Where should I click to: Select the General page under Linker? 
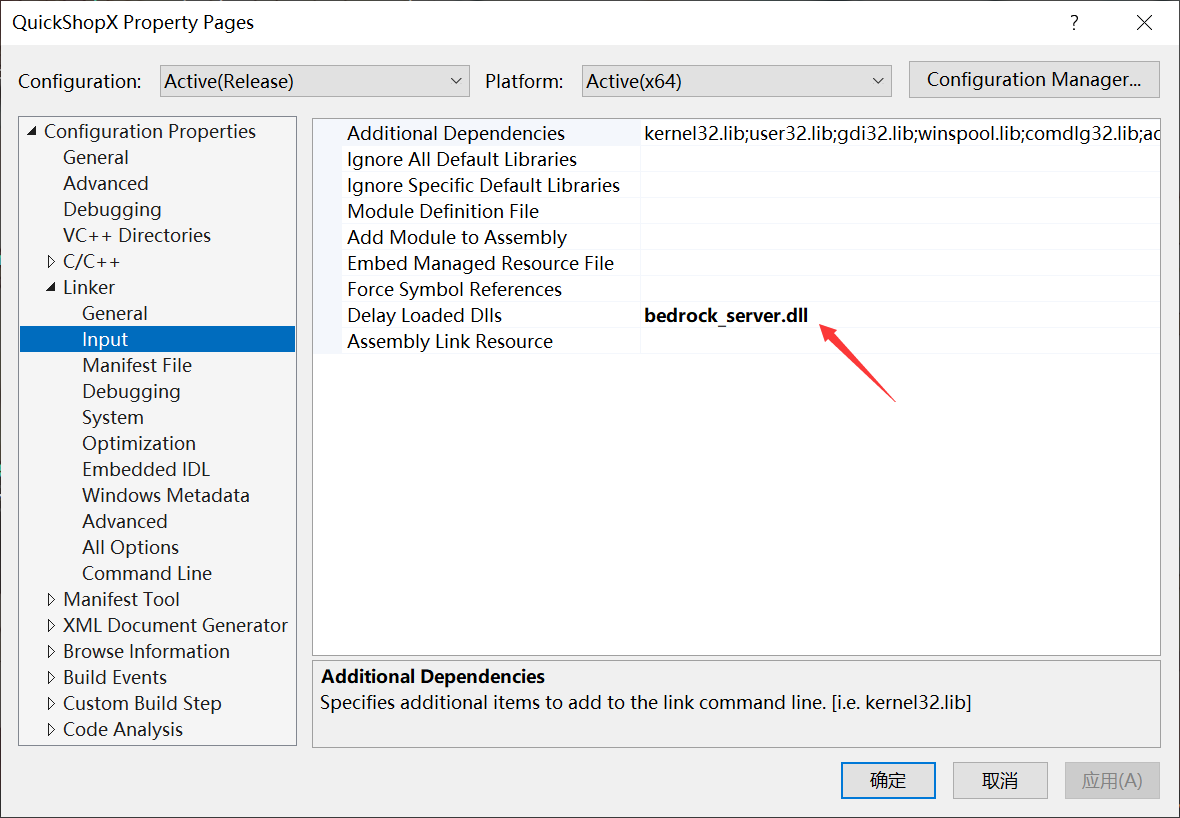point(114,313)
